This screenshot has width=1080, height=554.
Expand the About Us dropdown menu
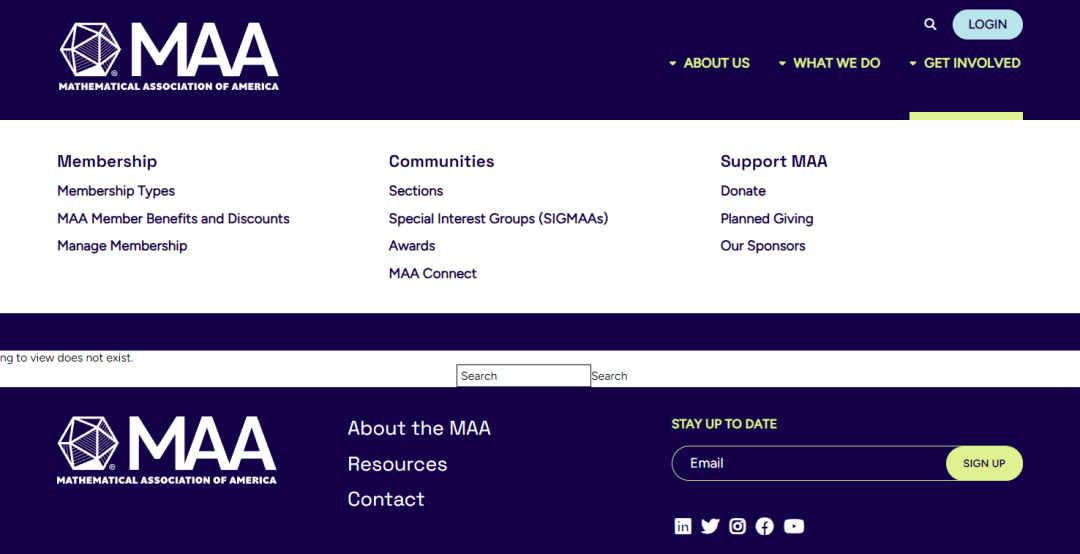709,63
